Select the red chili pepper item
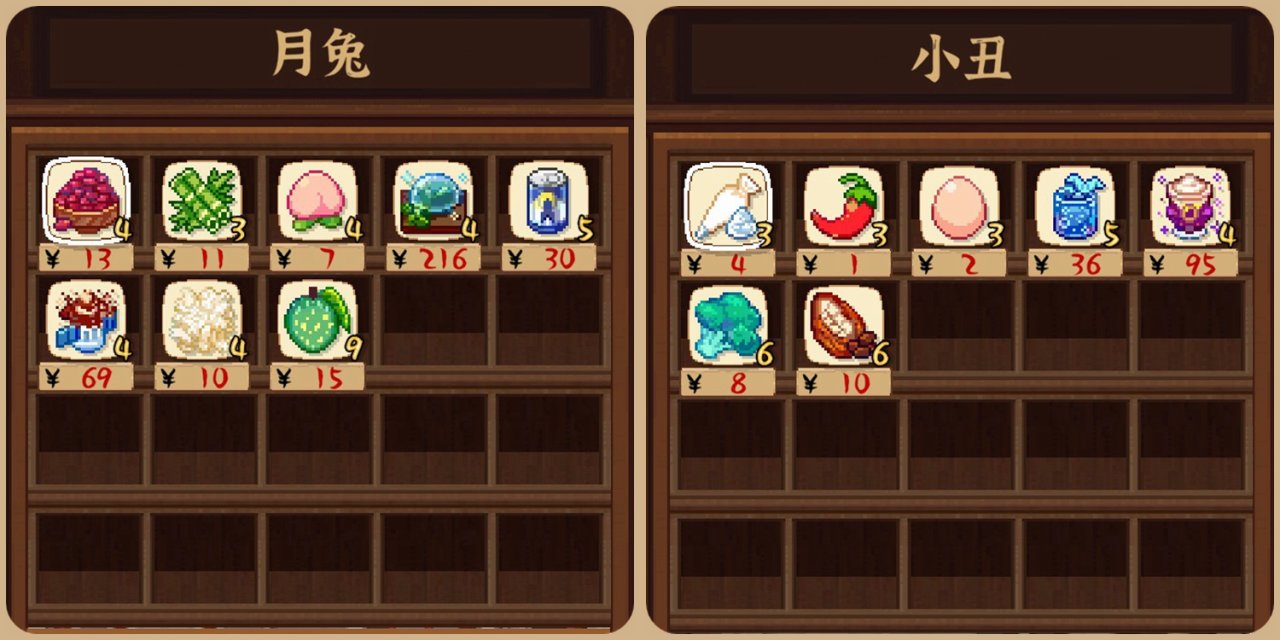The image size is (1280, 640). pyautogui.click(x=844, y=206)
